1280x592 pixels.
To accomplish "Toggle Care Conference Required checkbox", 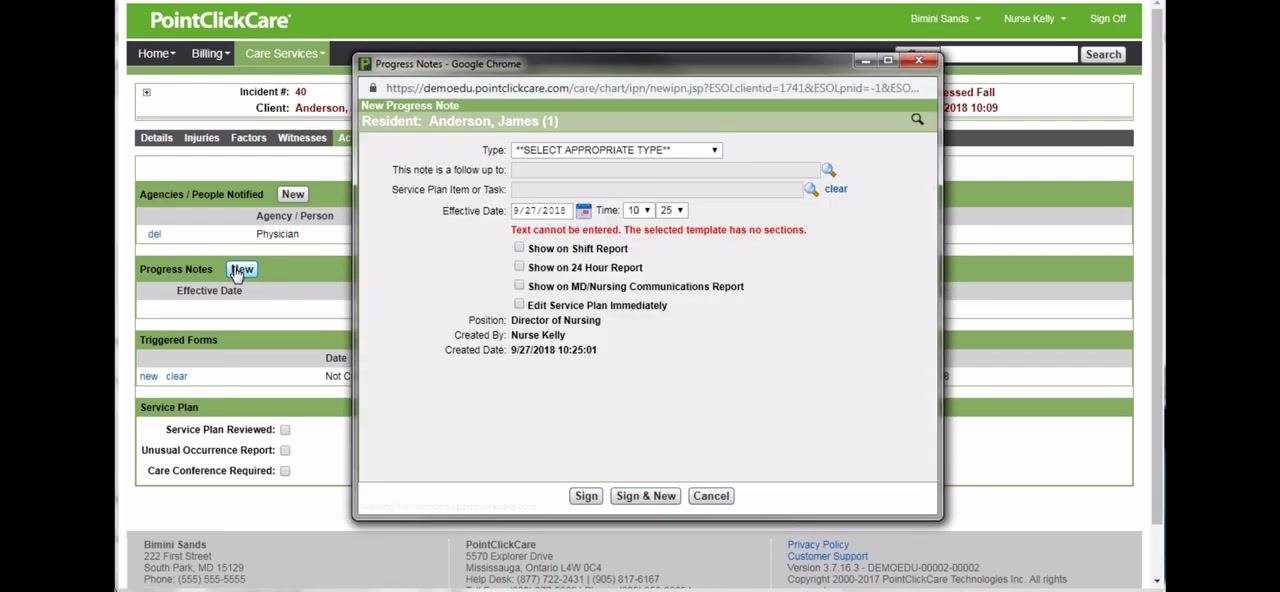I will pos(285,471).
